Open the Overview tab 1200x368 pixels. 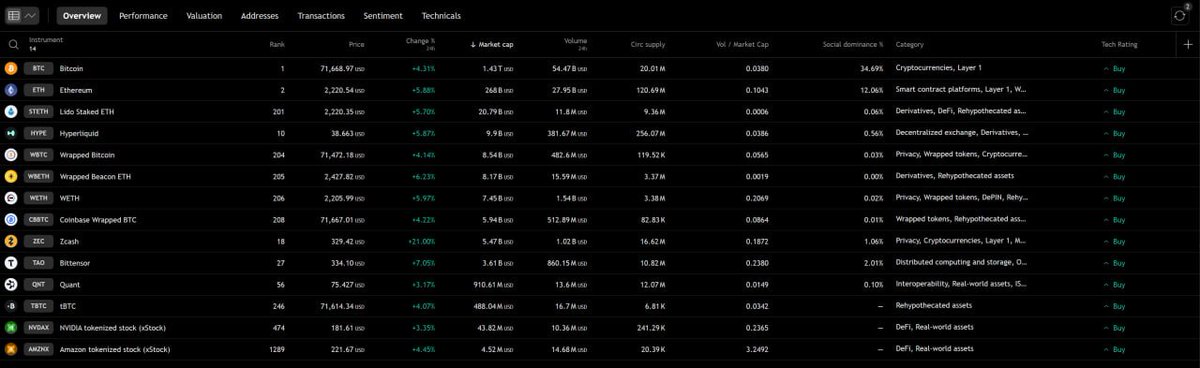click(82, 16)
